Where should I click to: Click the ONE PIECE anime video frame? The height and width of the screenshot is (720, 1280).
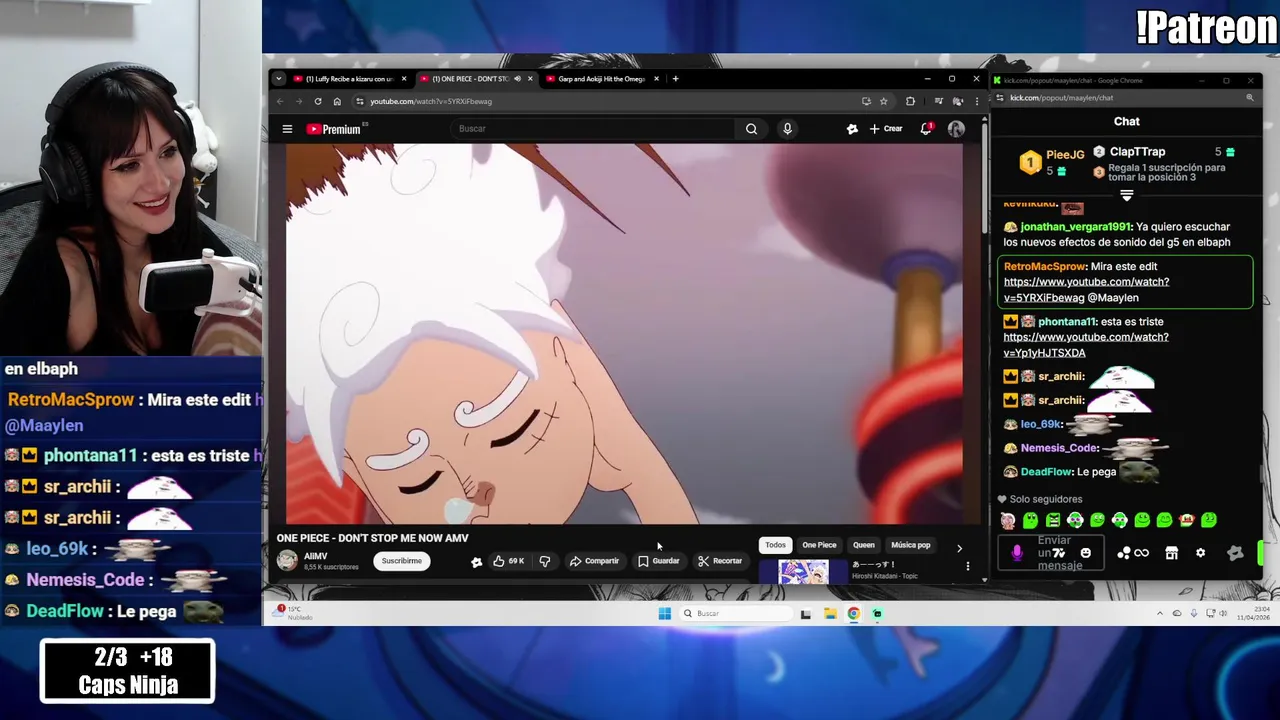pos(624,333)
